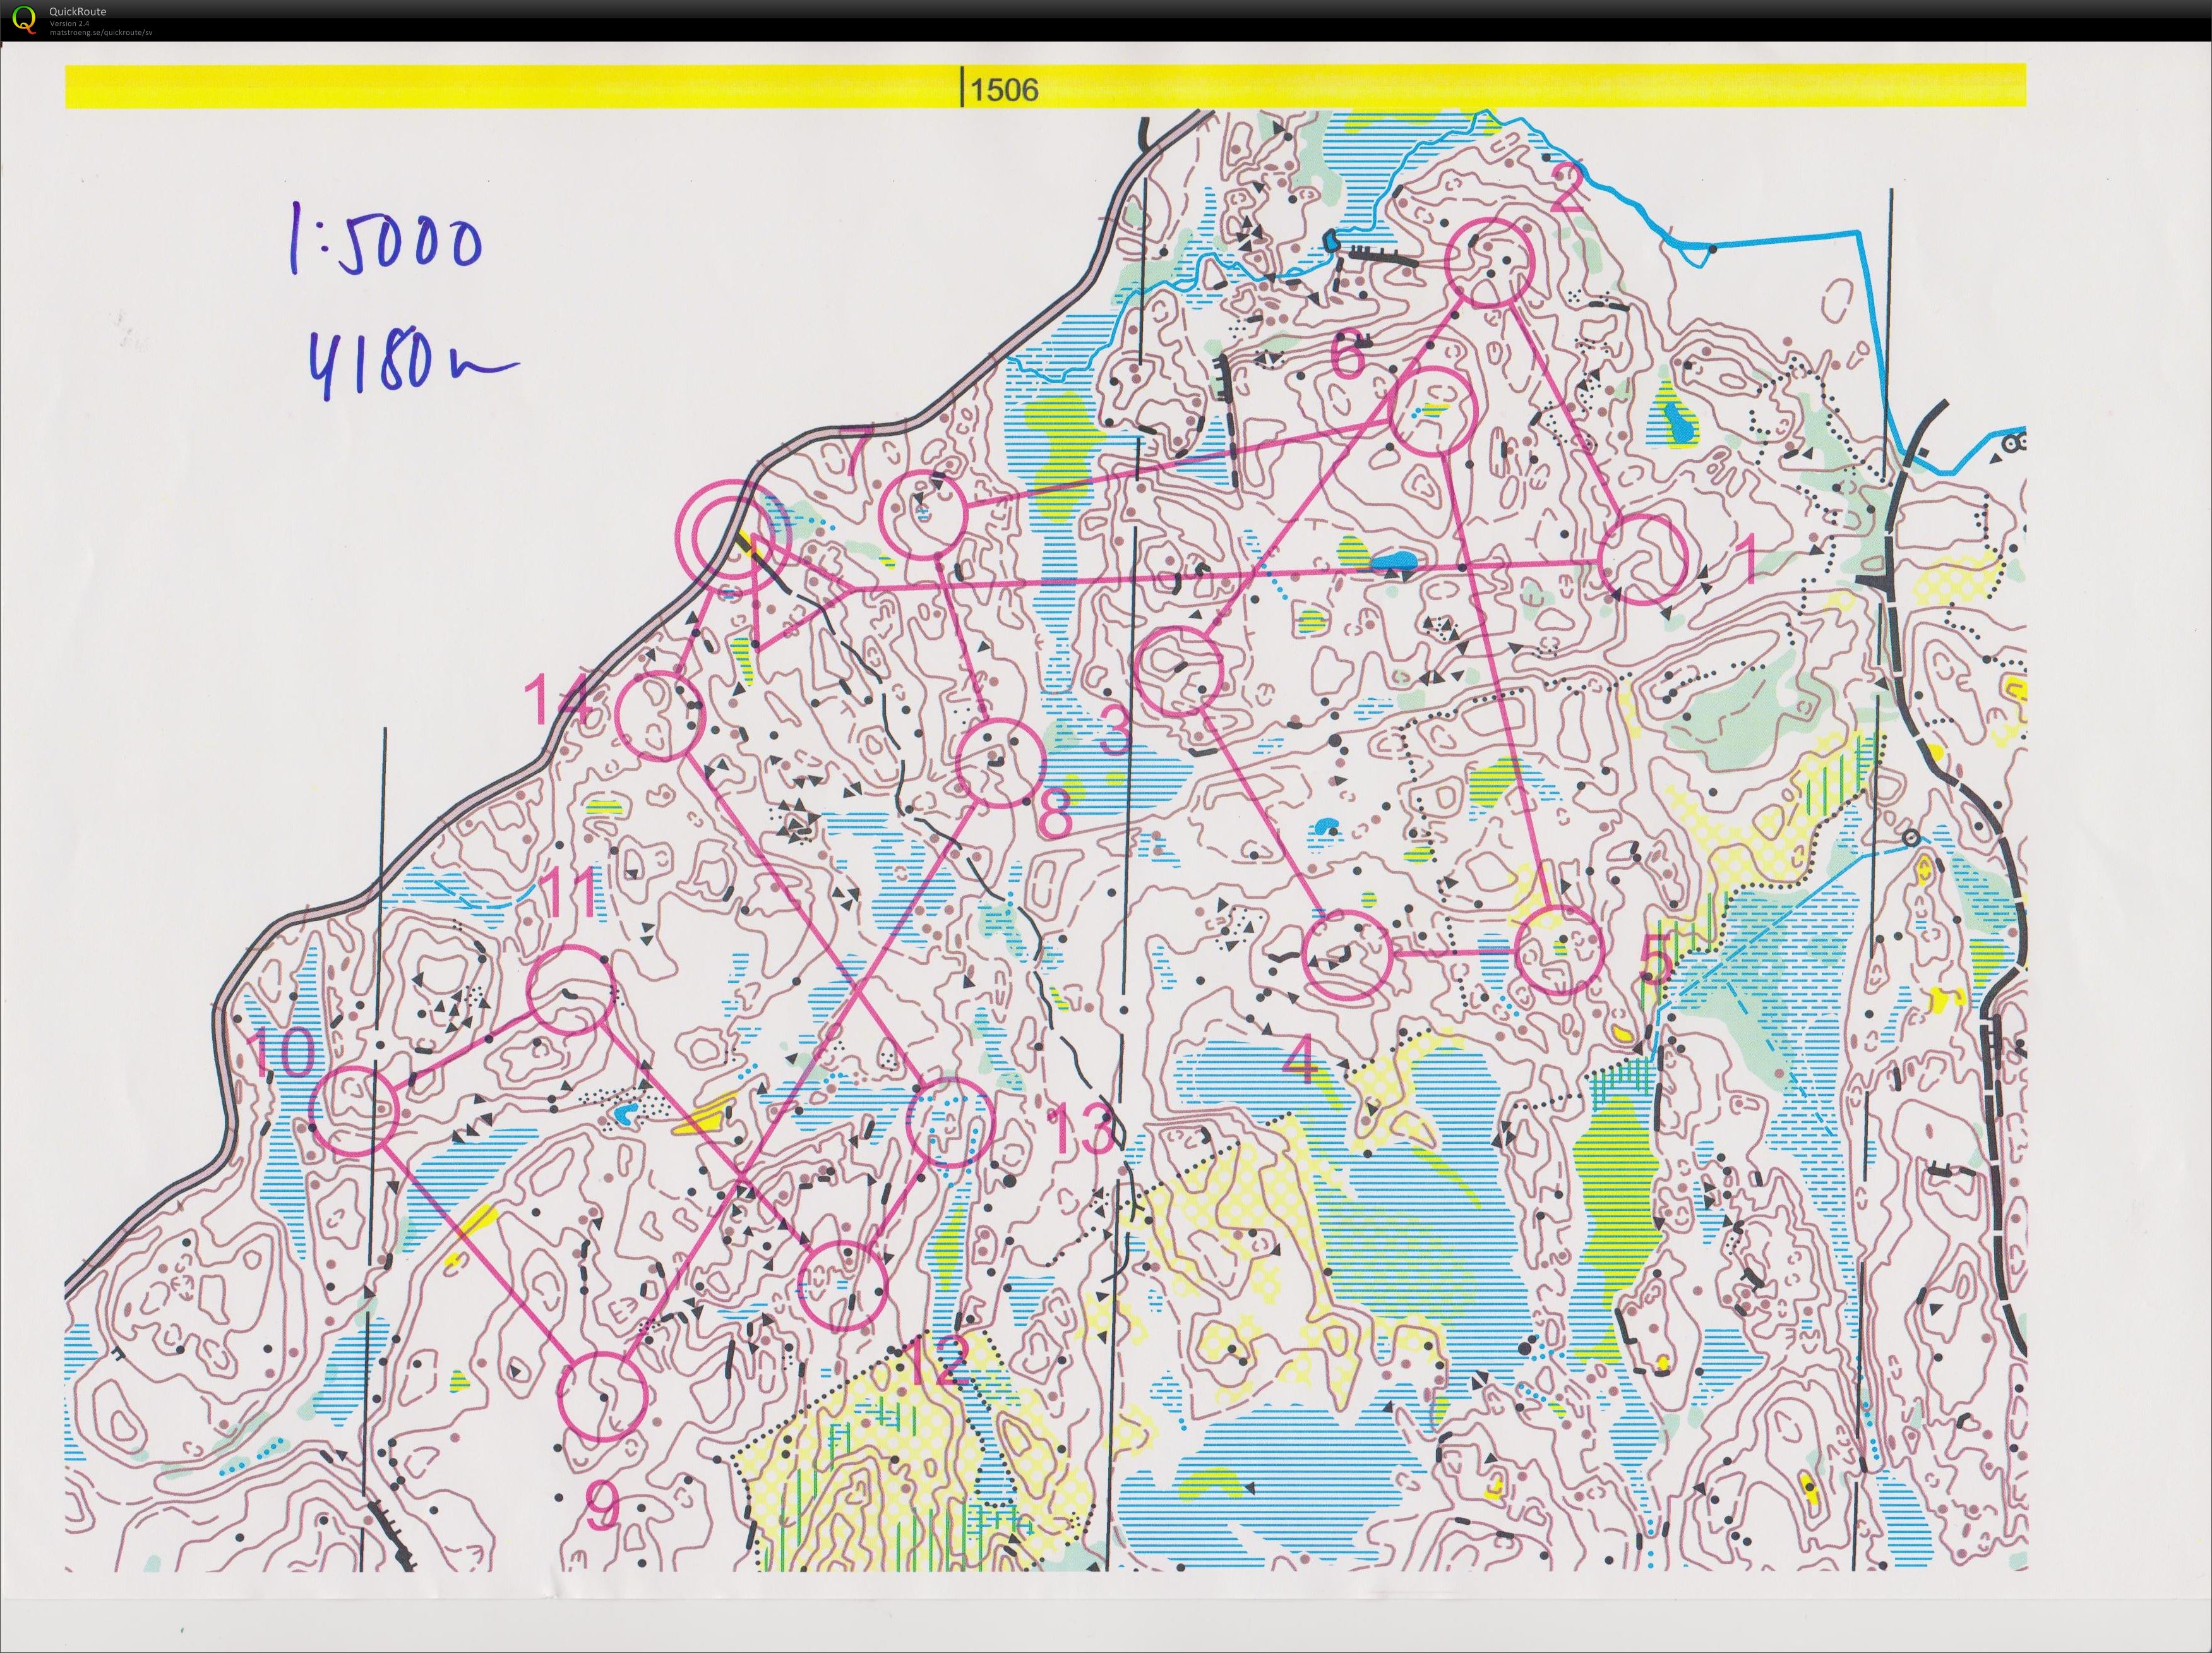Click the control circle numbered 5

[x=1560, y=951]
